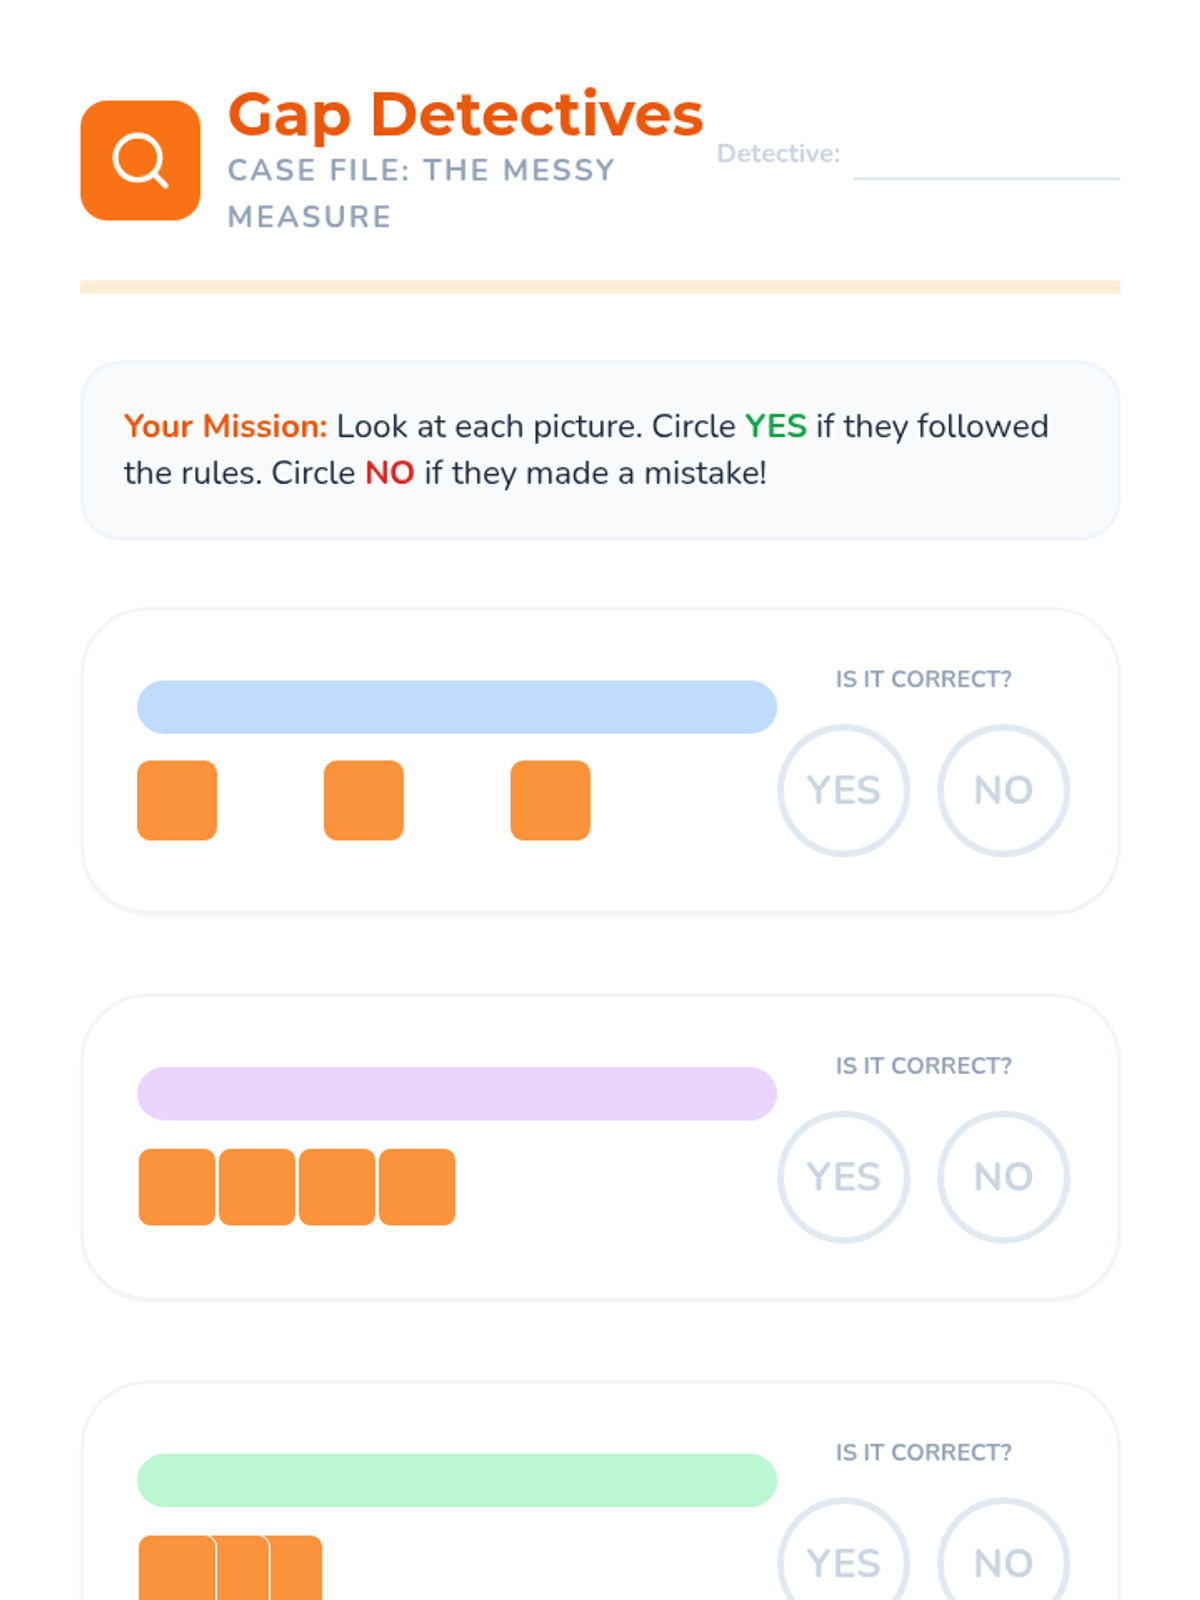
Task: Click the long green bar
Action: coord(456,1480)
